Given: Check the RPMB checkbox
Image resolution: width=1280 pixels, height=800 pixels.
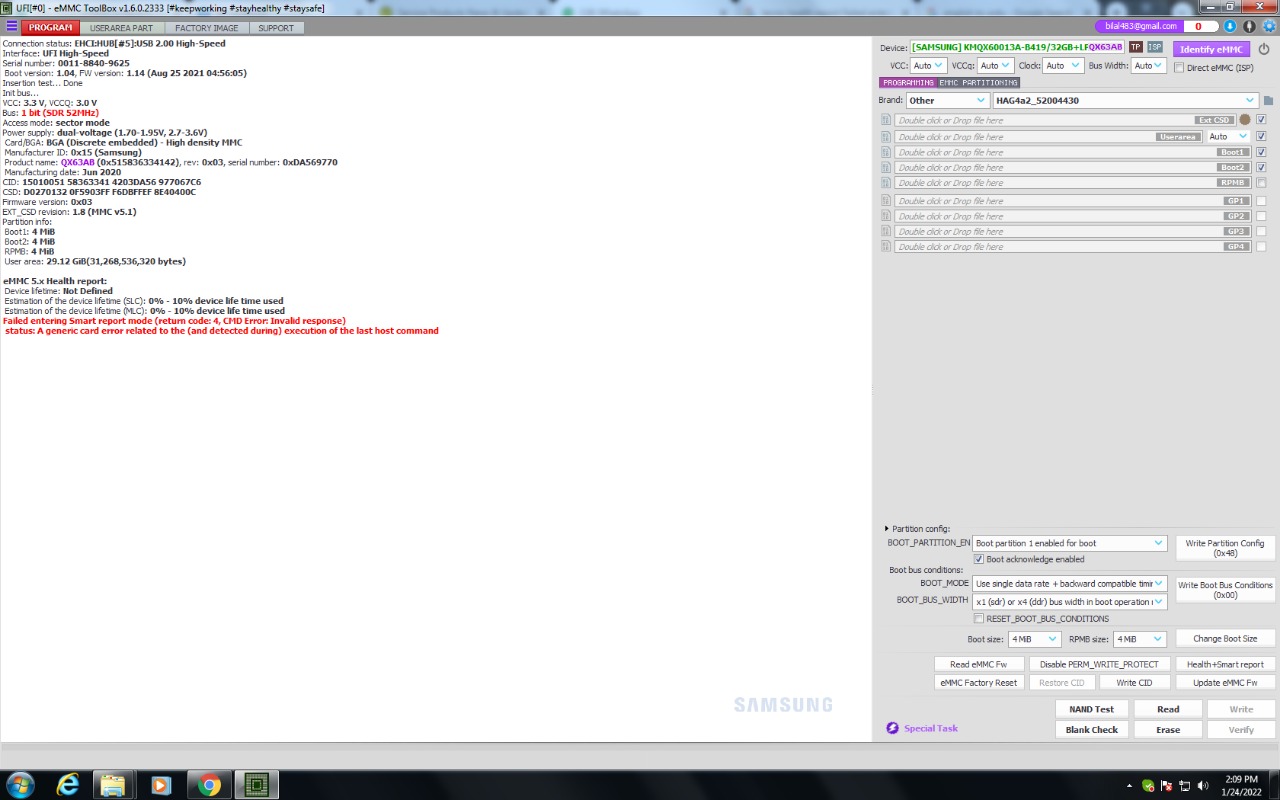Looking at the screenshot, I should point(1261,183).
